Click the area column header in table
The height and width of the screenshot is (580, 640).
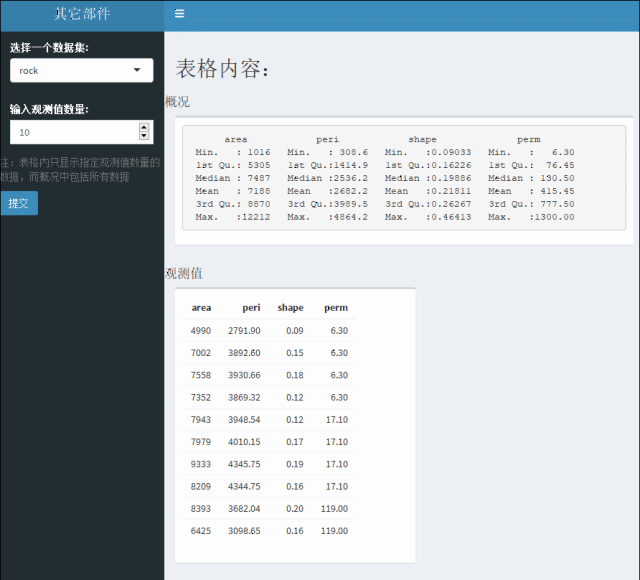[x=201, y=308]
